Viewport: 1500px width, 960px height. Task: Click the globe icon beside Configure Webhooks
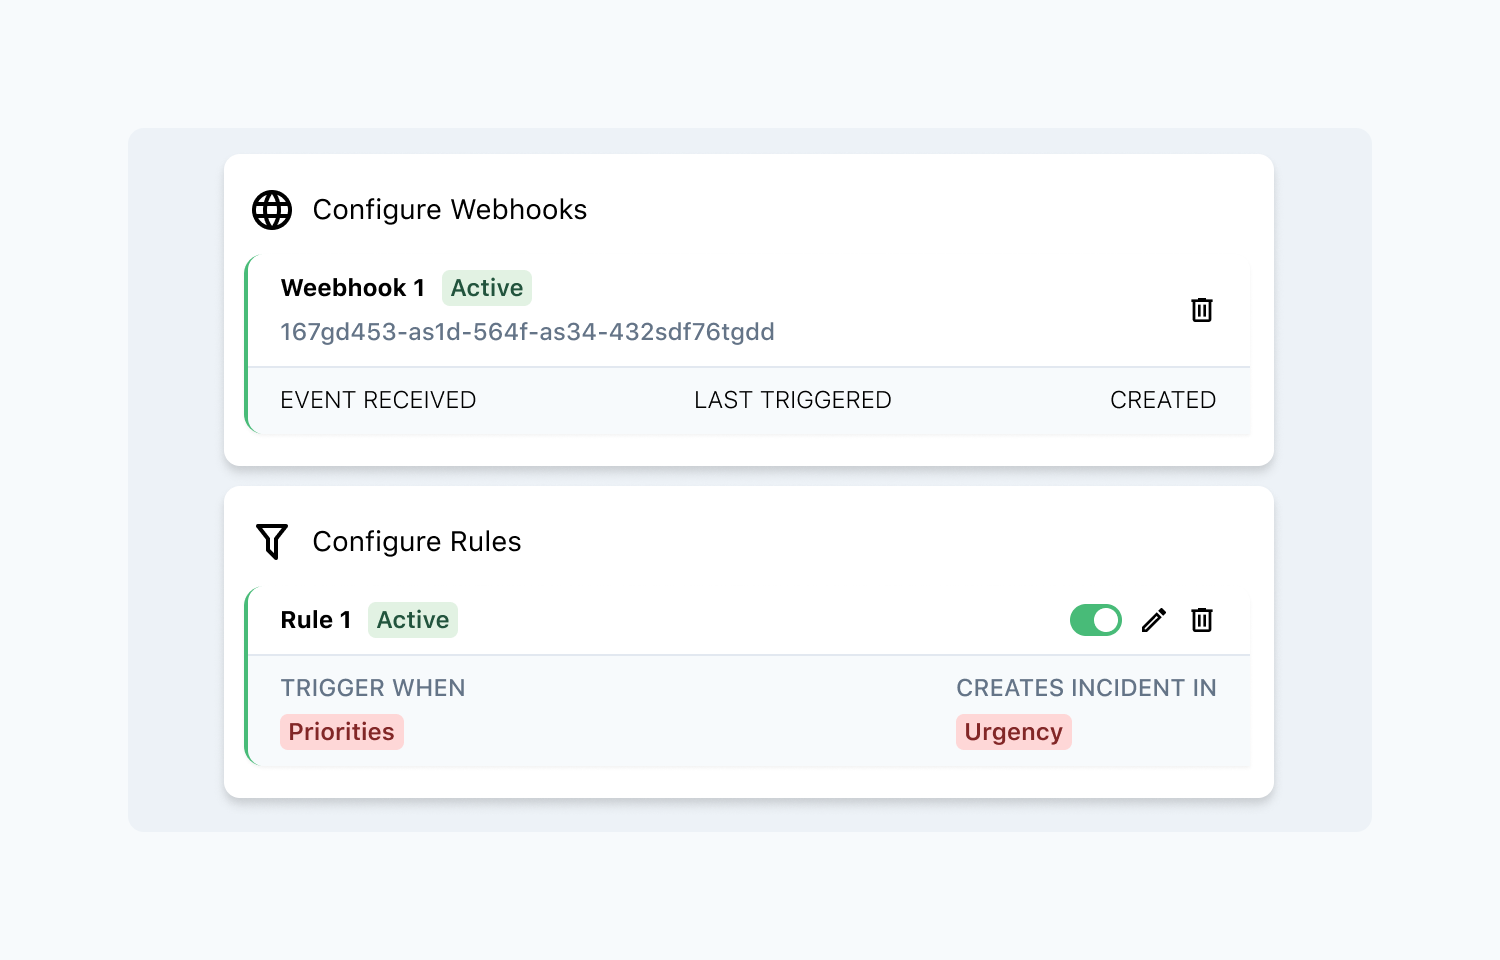[x=271, y=210]
